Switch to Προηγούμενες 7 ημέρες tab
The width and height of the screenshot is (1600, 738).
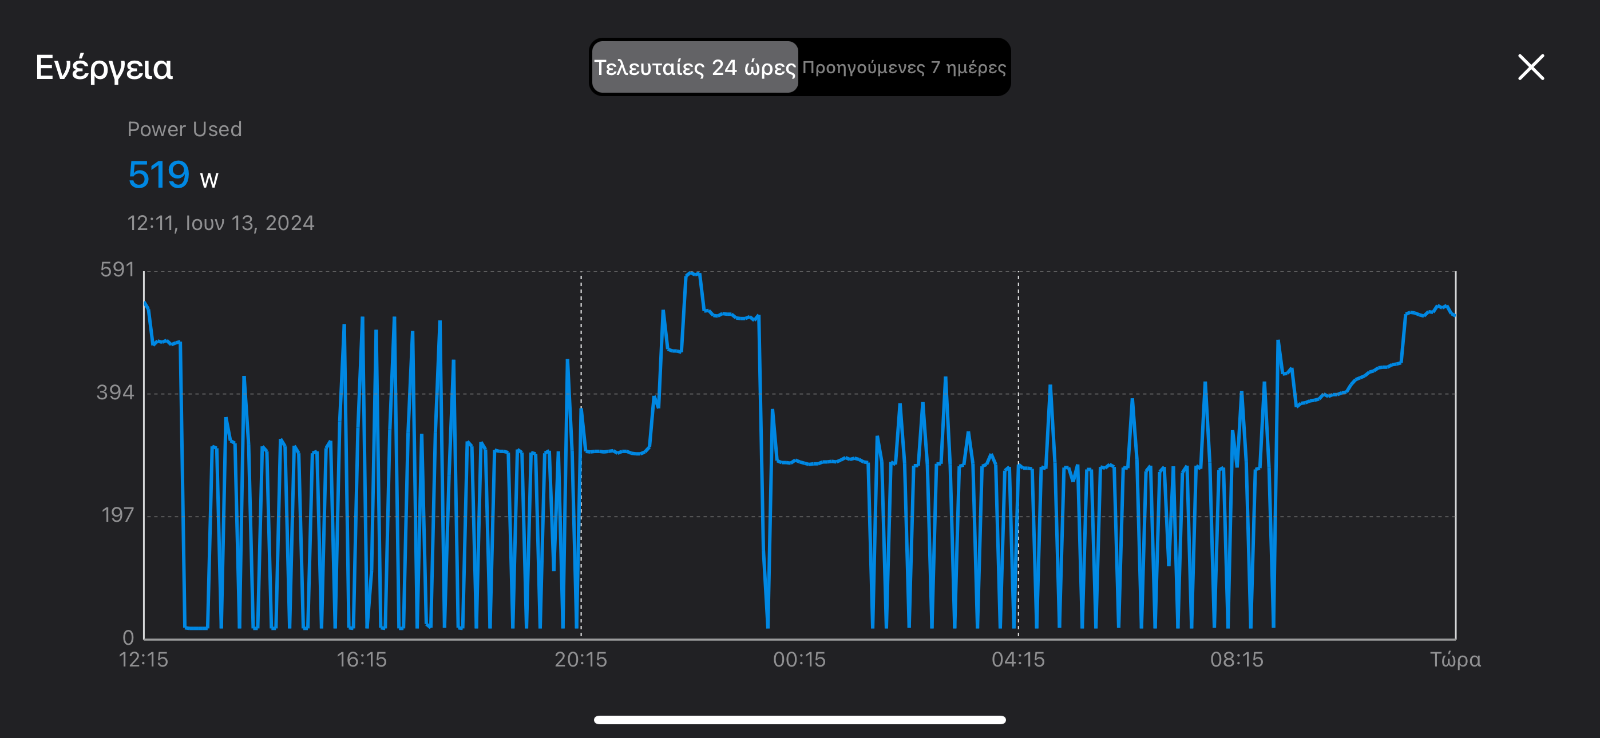[x=904, y=67]
